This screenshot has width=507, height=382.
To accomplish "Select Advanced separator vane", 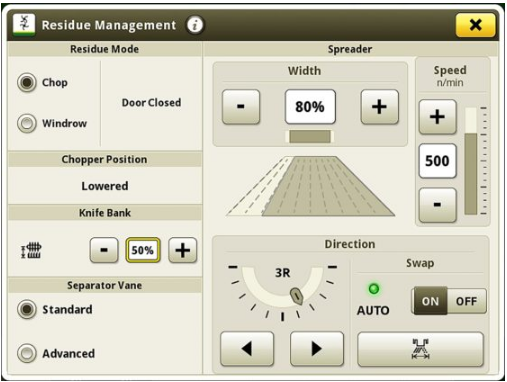I will coord(27,353).
